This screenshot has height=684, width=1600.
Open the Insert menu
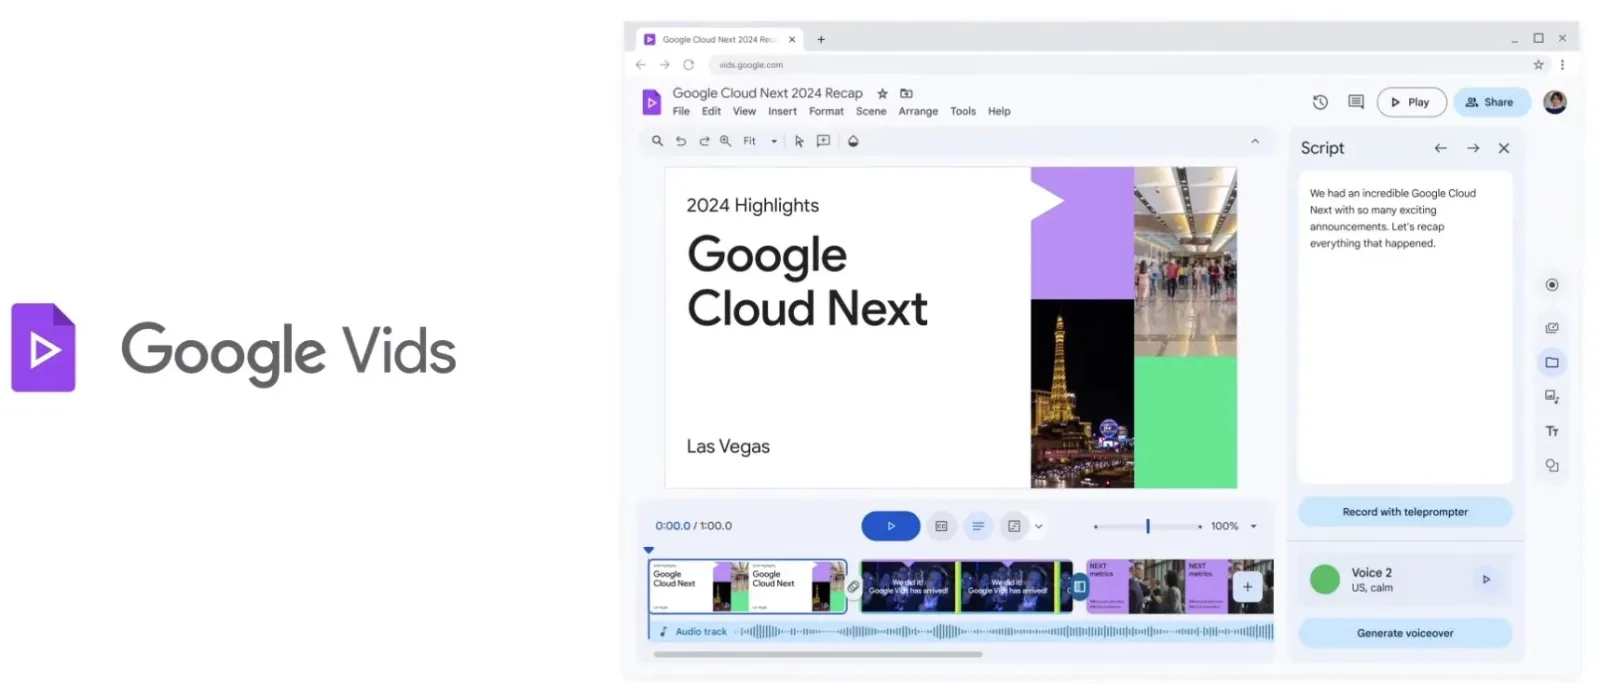coord(782,111)
